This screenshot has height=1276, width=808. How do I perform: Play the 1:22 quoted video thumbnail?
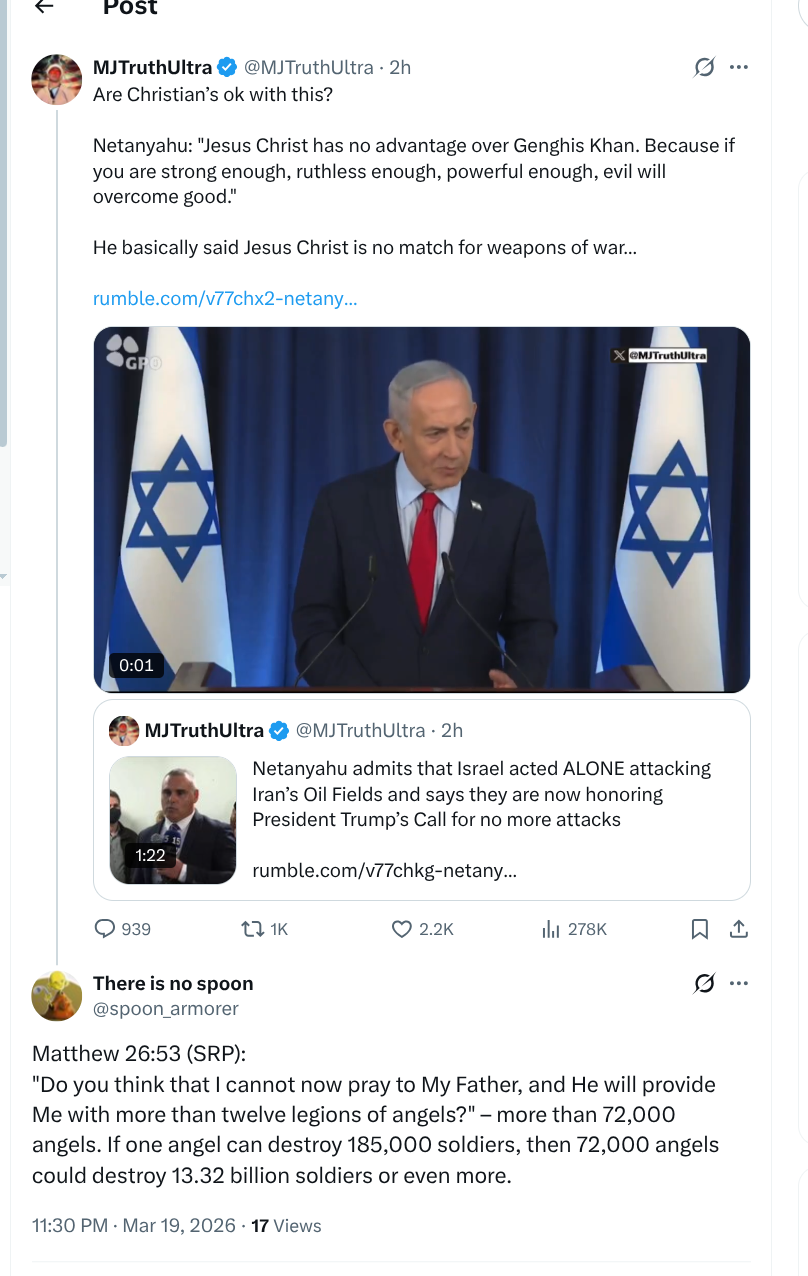pos(172,820)
